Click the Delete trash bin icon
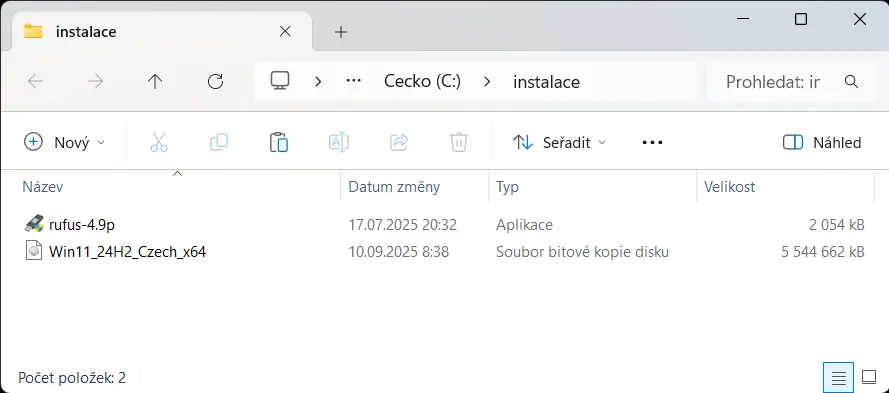 pos(459,142)
